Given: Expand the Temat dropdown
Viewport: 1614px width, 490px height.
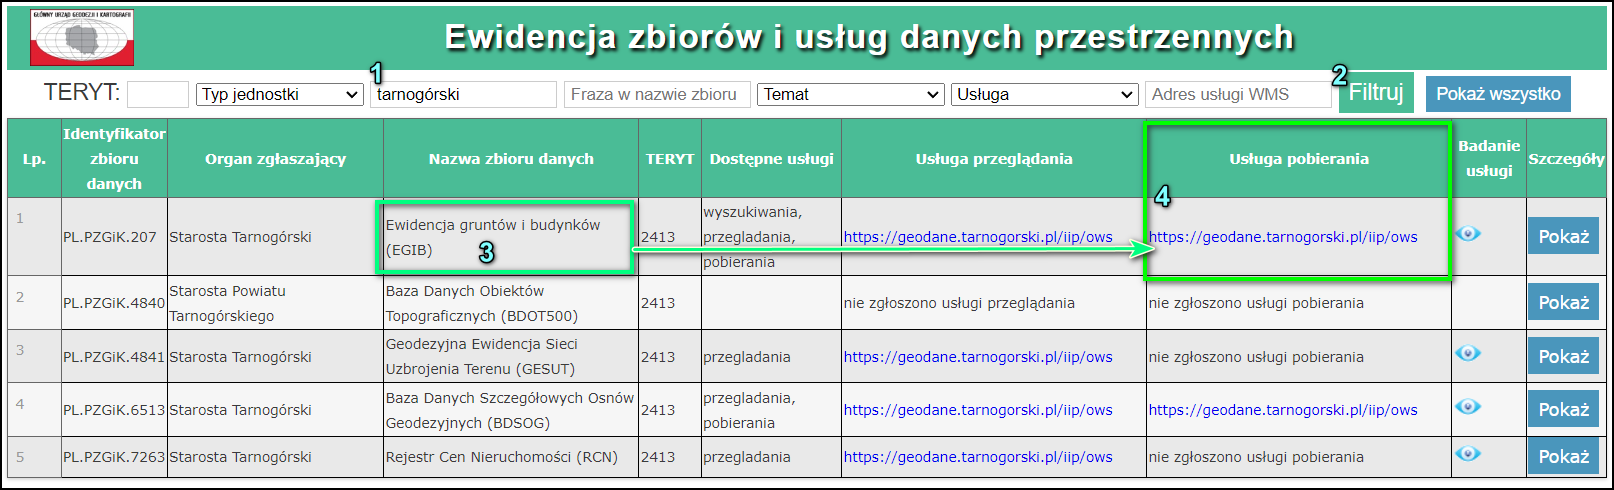Looking at the screenshot, I should tap(850, 94).
